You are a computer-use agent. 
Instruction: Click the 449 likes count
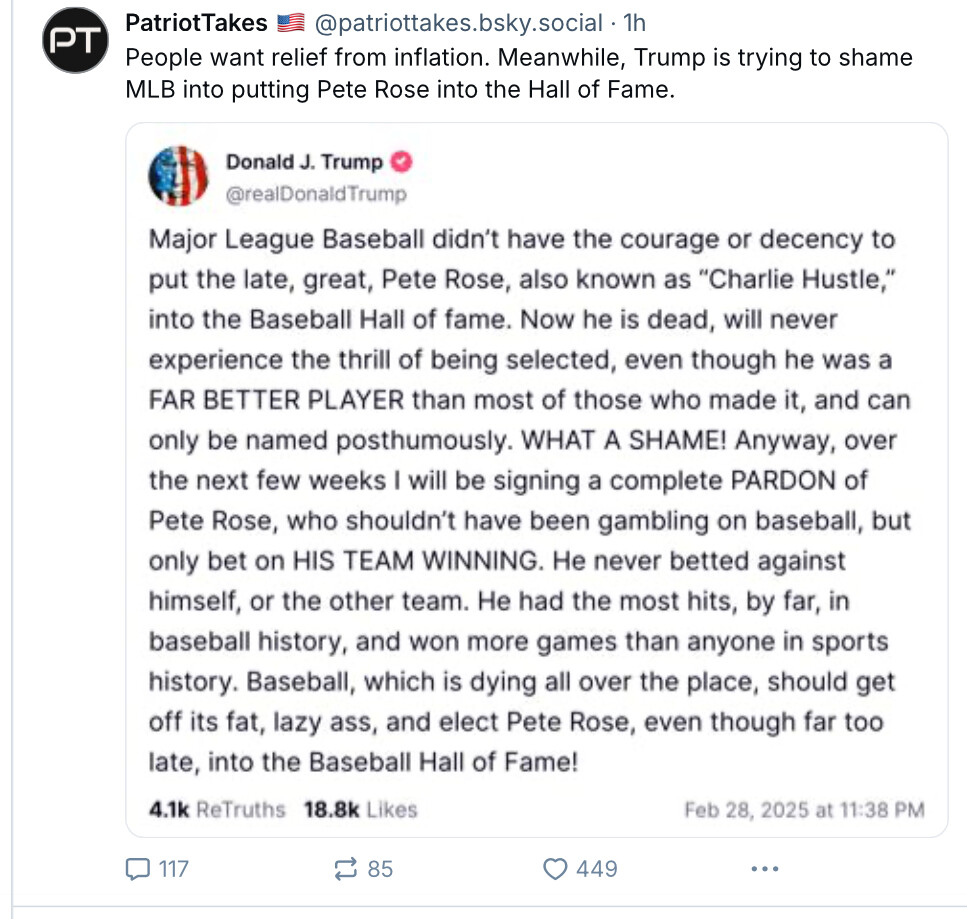pos(596,869)
